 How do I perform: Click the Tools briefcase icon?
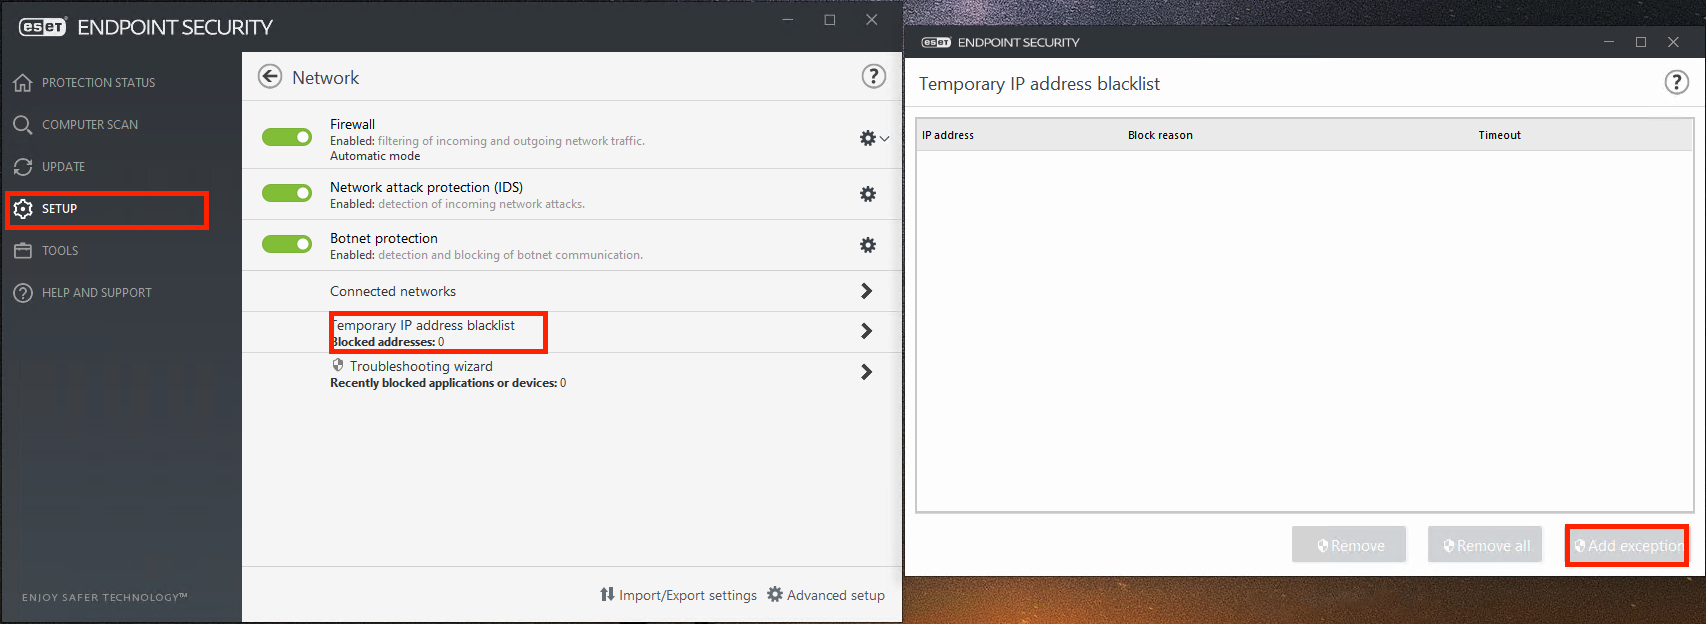(23, 251)
